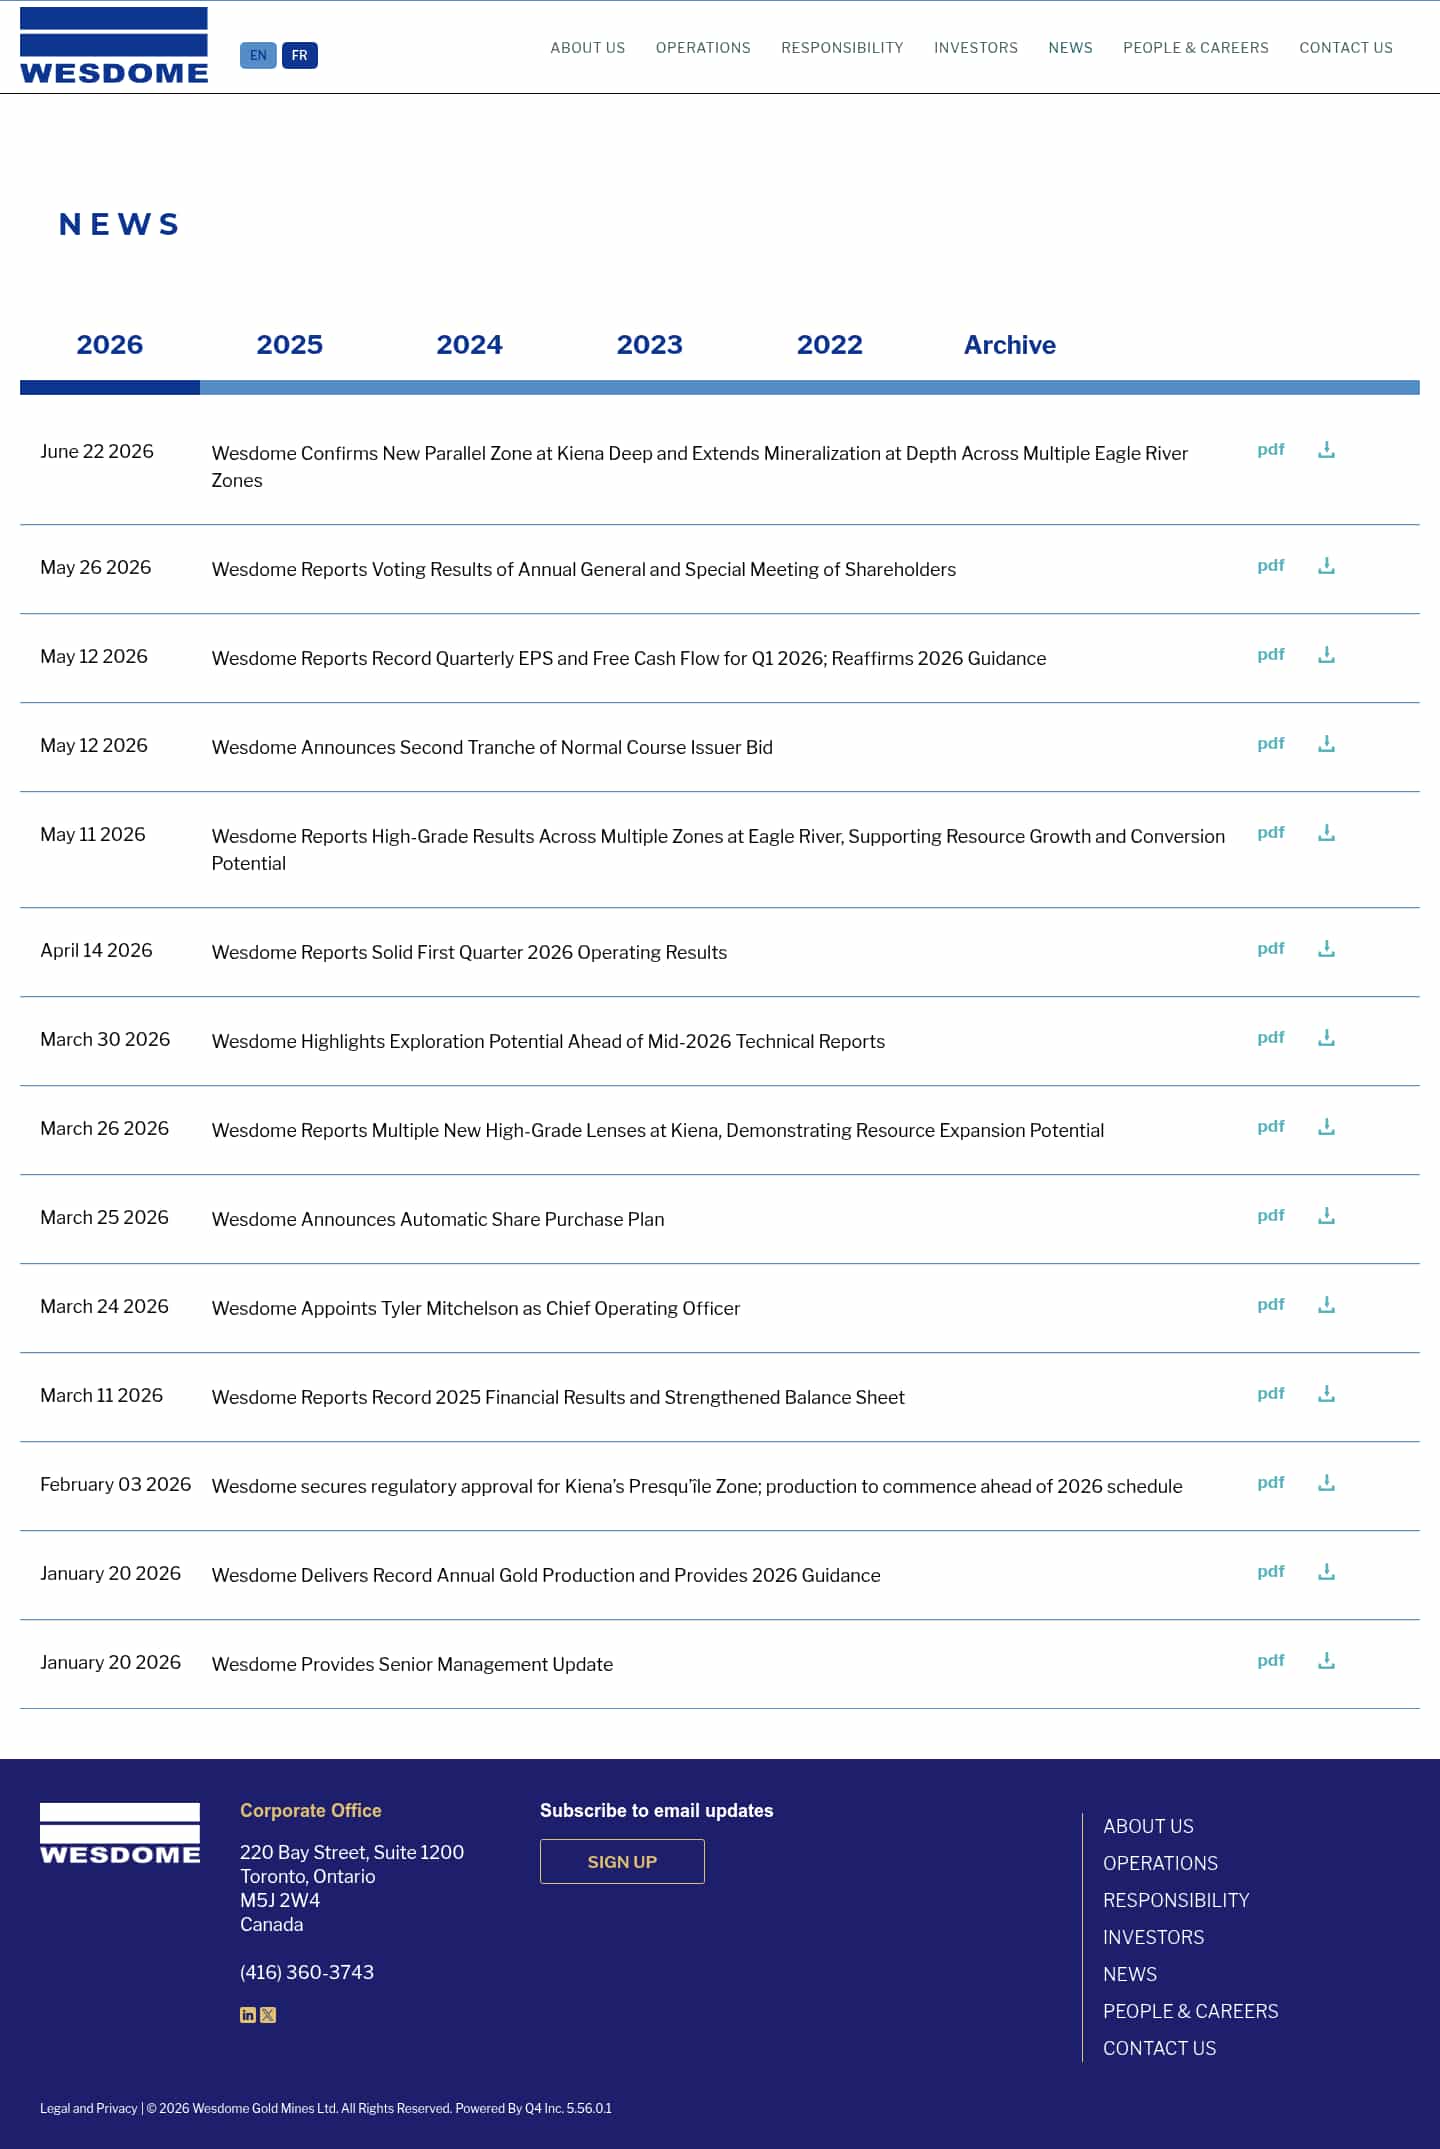Download the Record Annual Gold Production release
1440x2149 pixels.
pyautogui.click(x=1326, y=1572)
